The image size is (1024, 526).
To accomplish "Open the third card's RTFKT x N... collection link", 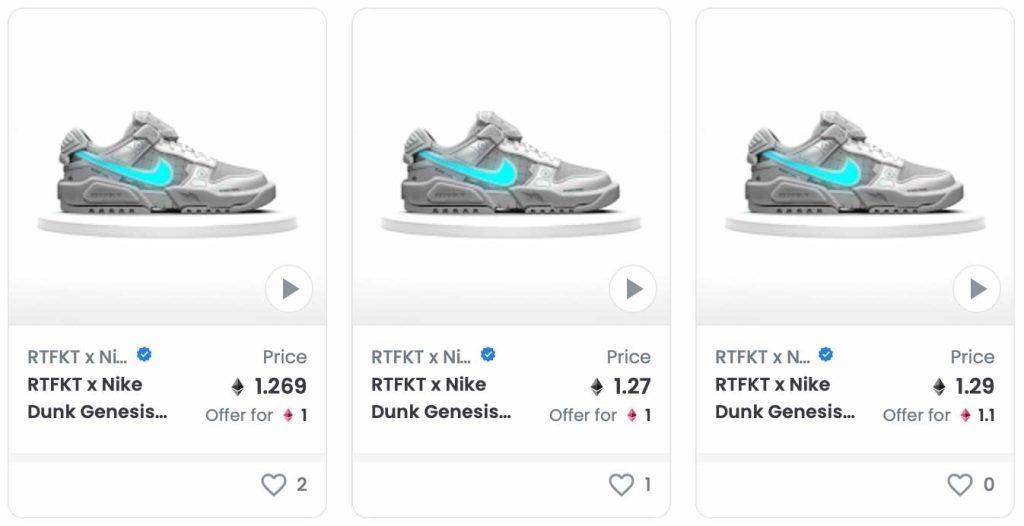I will [x=763, y=357].
